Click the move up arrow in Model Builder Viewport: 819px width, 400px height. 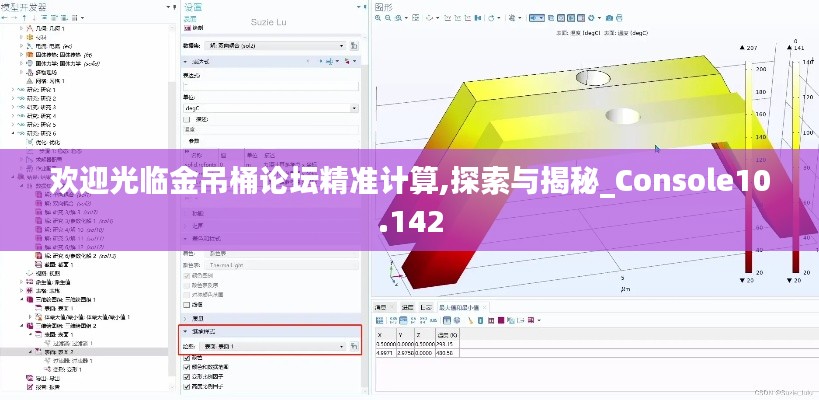tap(23, 18)
